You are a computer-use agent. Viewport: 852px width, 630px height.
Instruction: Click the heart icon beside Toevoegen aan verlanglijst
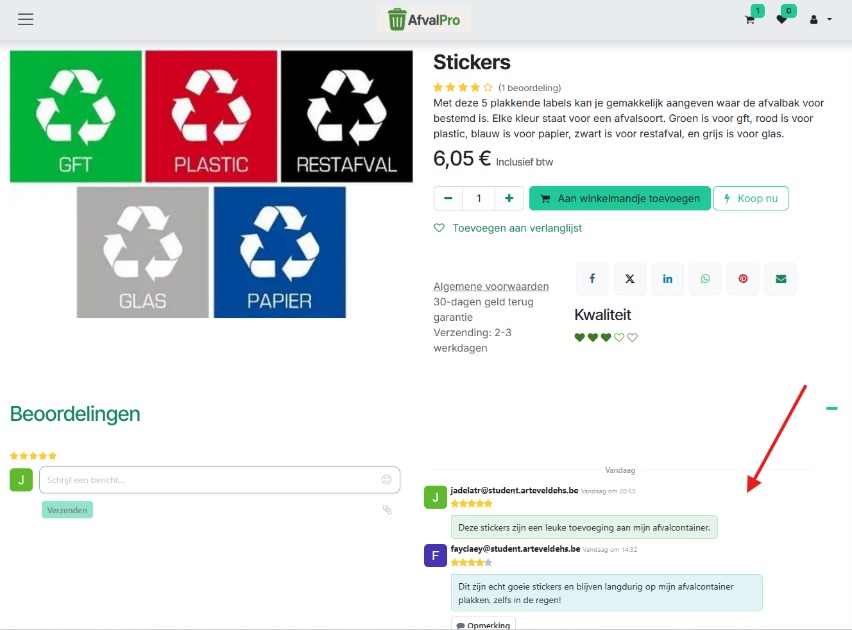click(439, 228)
